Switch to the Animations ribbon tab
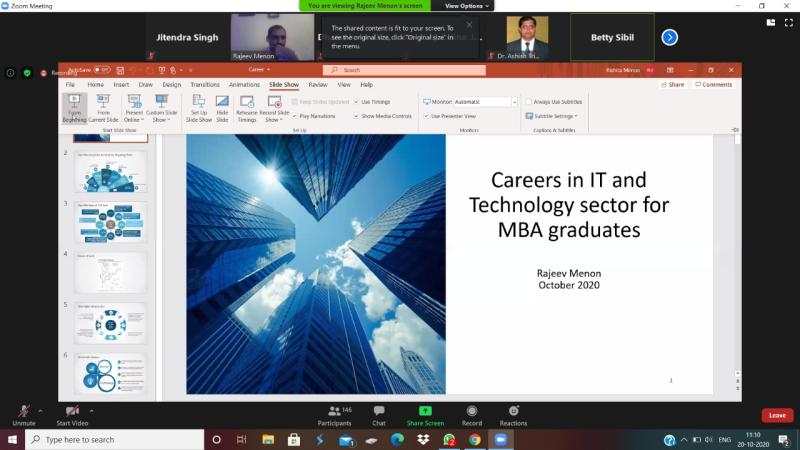800x450 pixels. 244,85
